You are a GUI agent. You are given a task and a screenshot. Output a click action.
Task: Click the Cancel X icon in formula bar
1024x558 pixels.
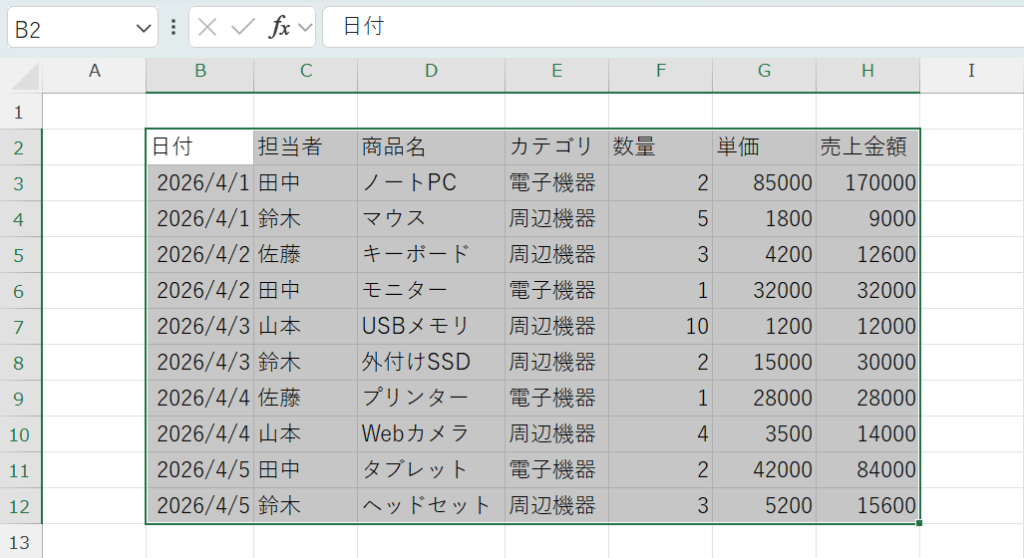[207, 27]
